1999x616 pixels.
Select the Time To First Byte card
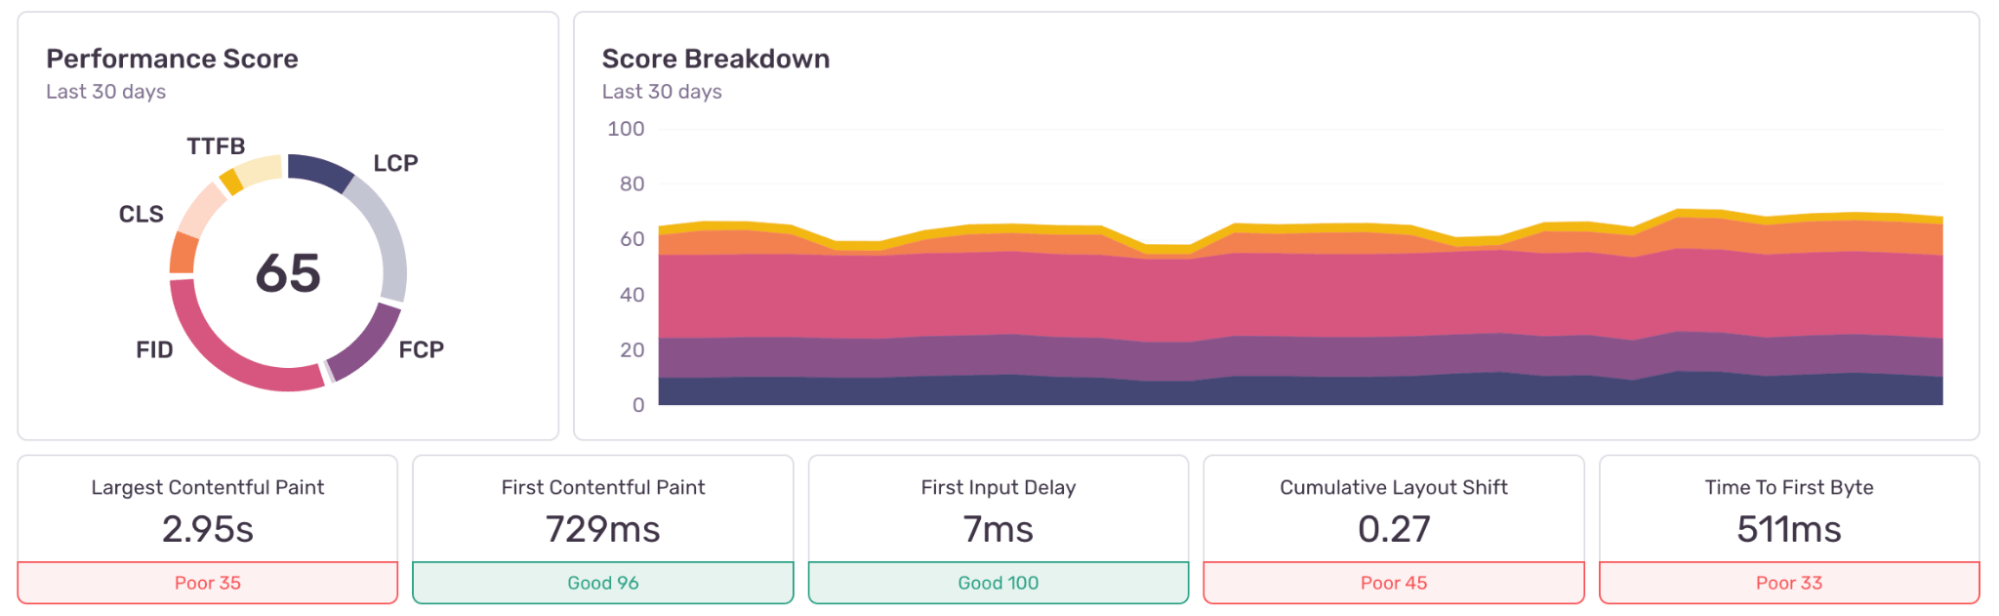1789,510
